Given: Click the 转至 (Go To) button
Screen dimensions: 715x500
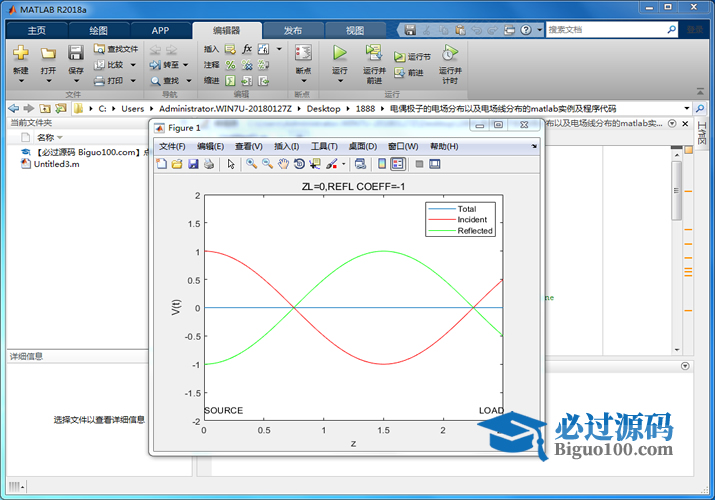Looking at the screenshot, I should point(168,65).
